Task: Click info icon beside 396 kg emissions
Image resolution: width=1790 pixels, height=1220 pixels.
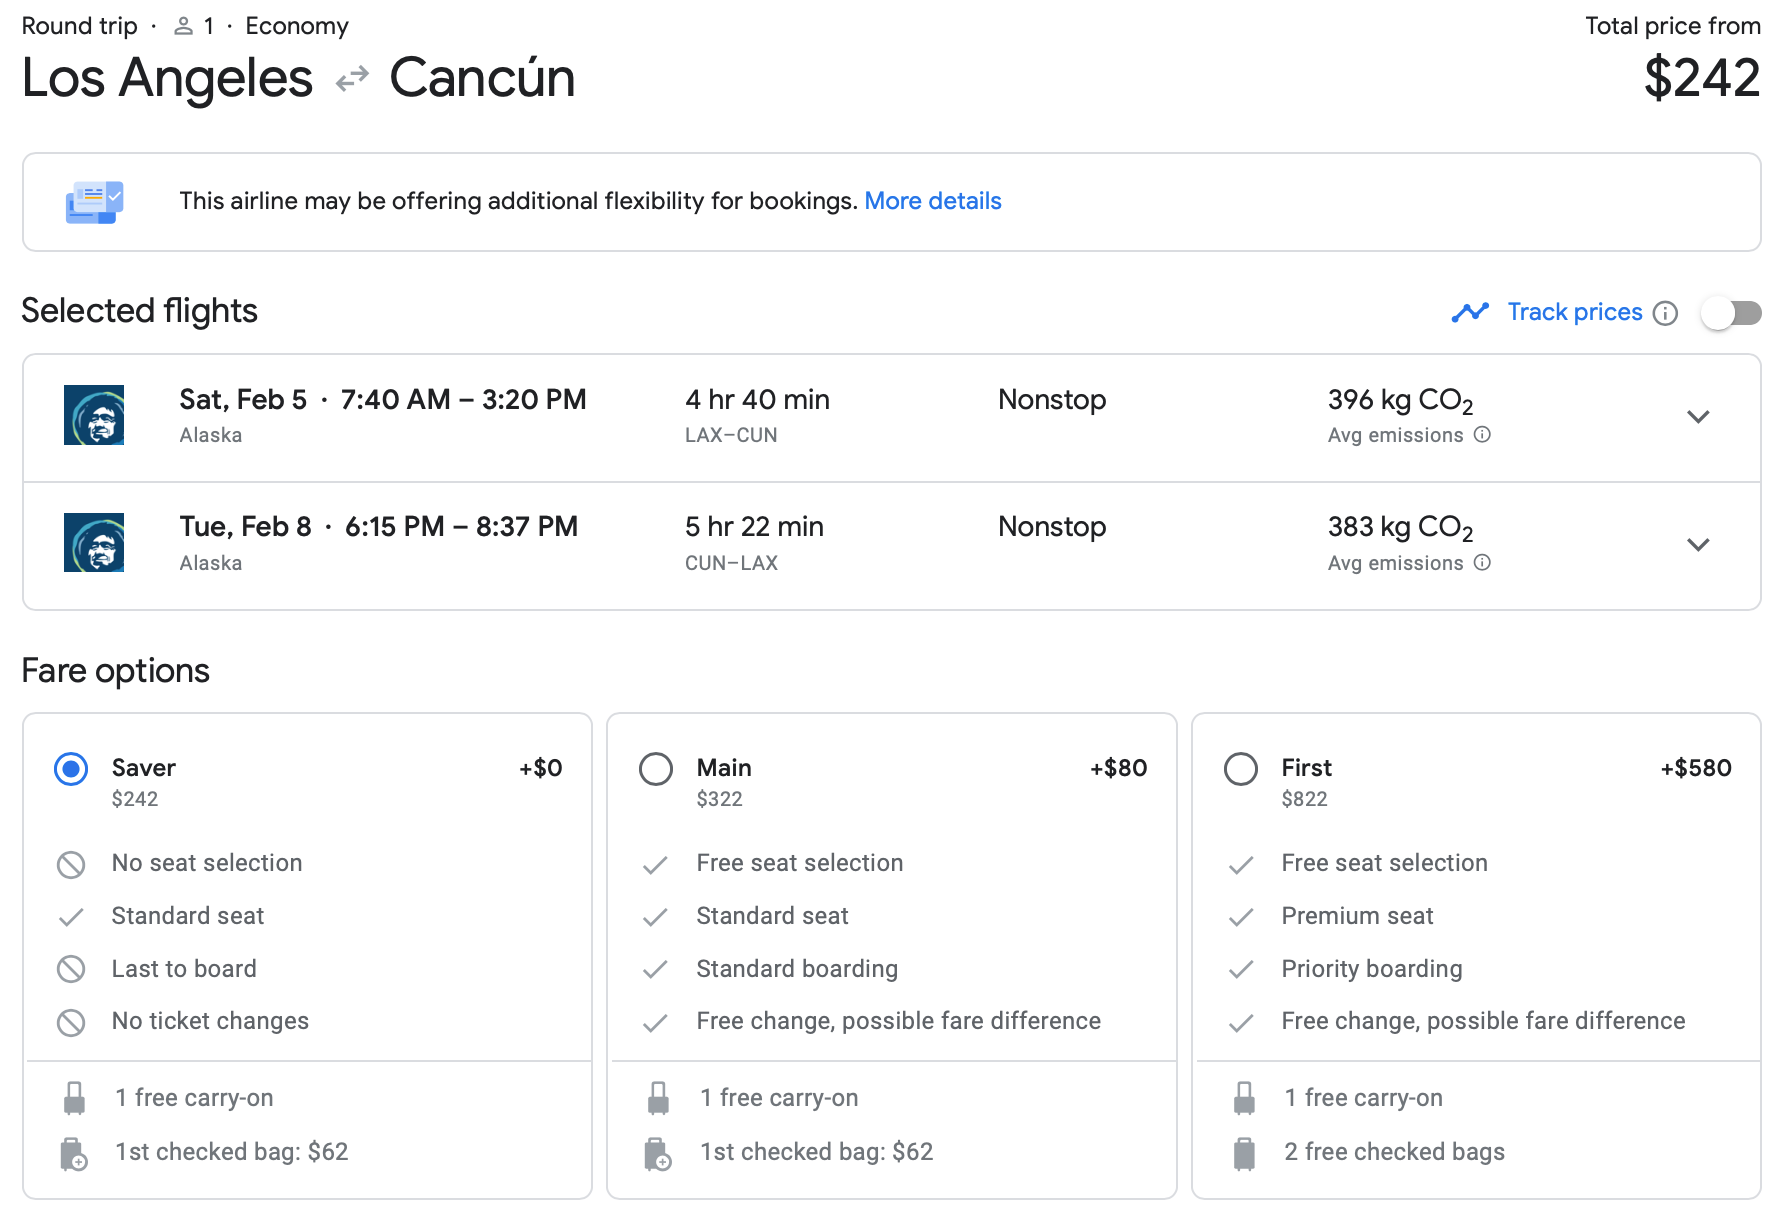Action: pyautogui.click(x=1482, y=435)
